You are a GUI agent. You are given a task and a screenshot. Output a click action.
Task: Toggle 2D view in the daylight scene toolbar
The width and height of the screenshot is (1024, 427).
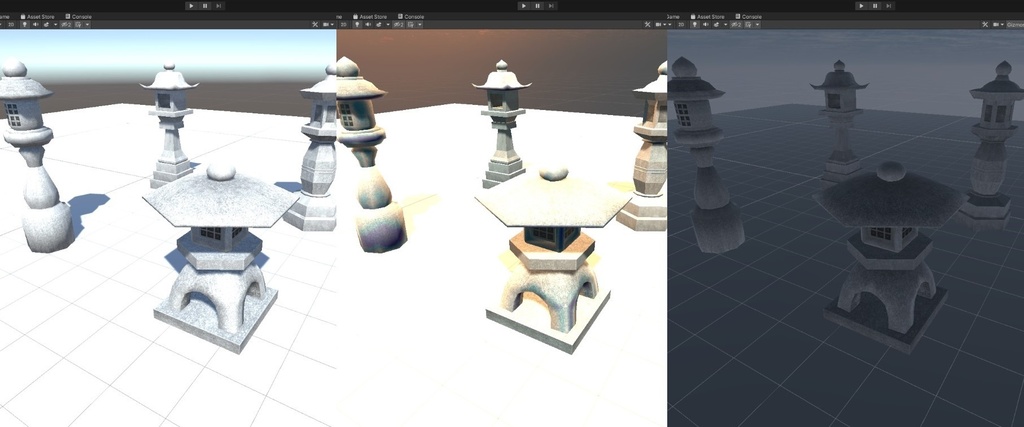pos(11,24)
